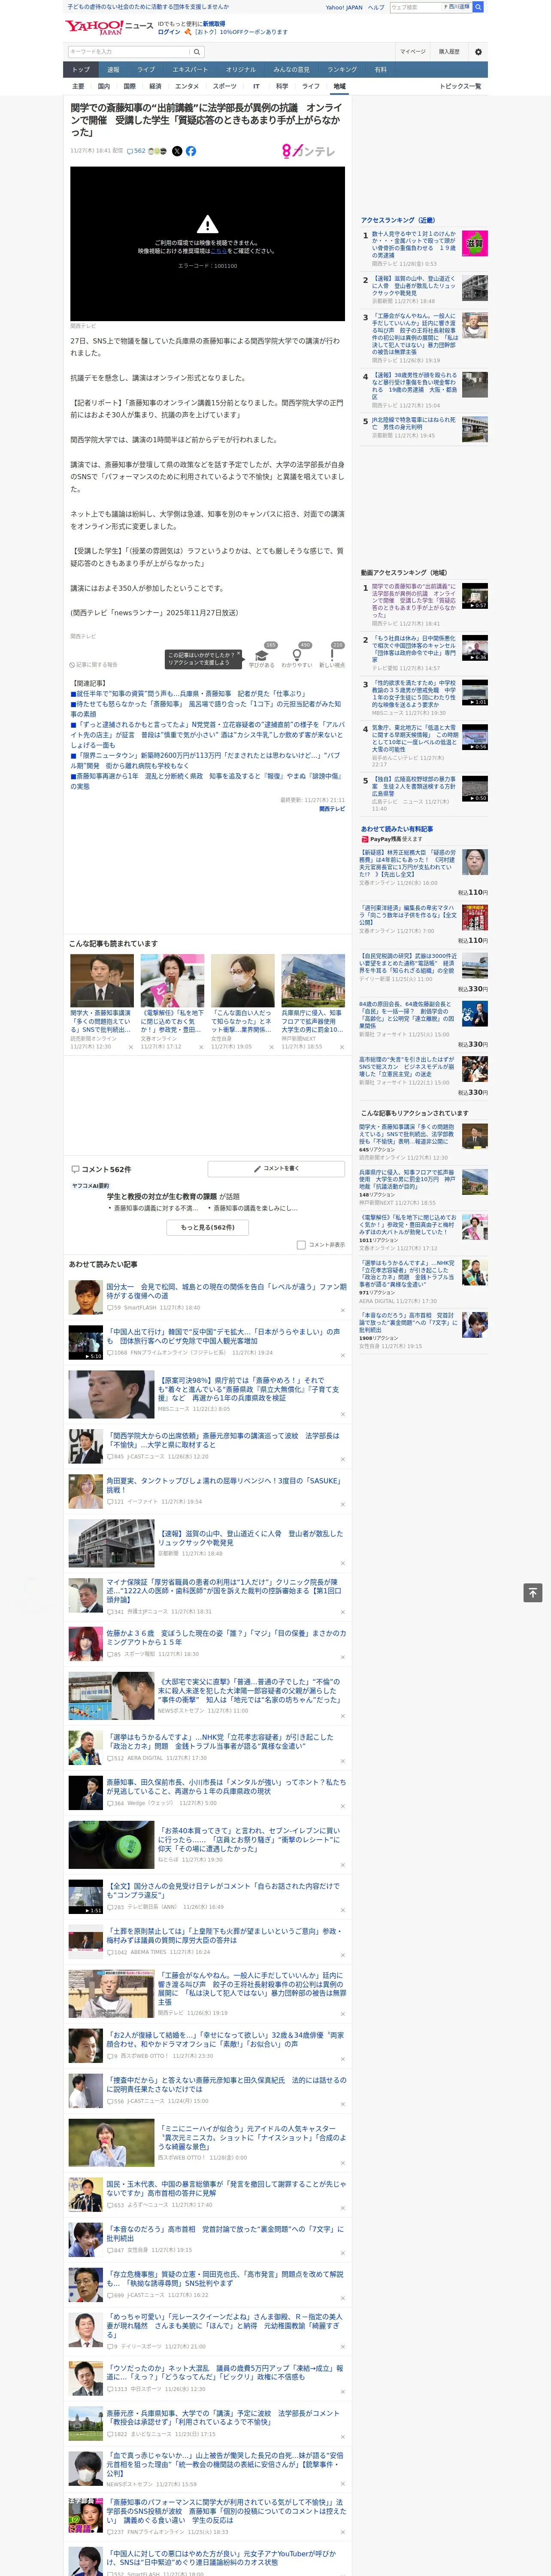Click the keyword search input field

pyautogui.click(x=129, y=52)
